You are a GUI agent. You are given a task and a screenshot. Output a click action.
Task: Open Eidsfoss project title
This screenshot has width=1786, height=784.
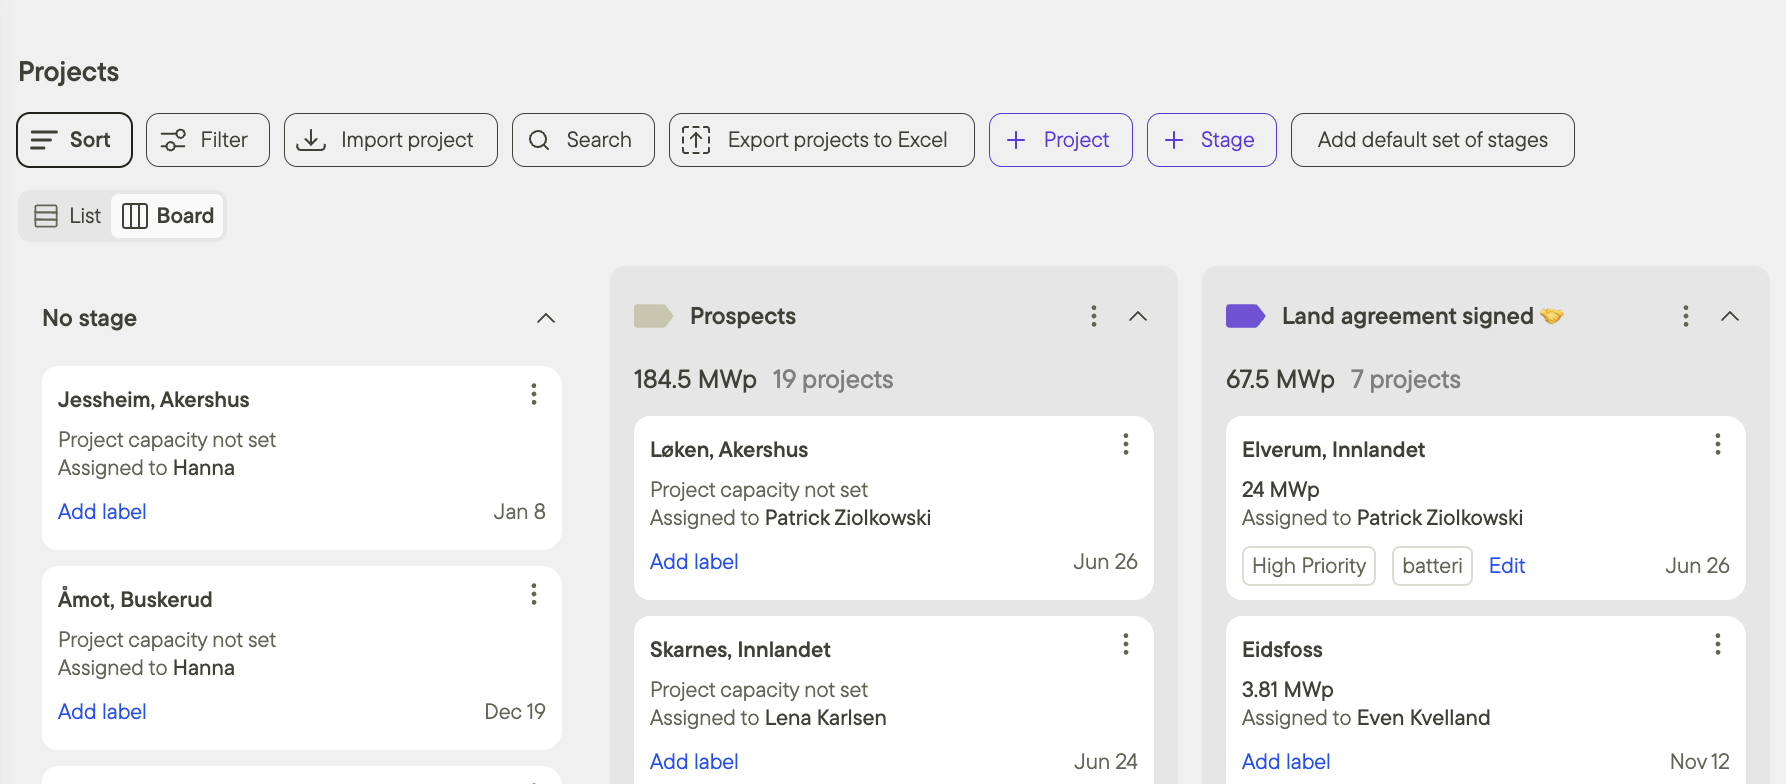[1282, 650]
